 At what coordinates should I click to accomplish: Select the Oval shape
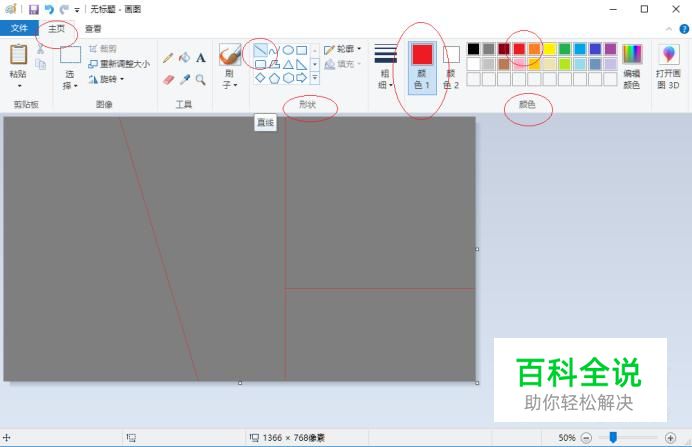click(x=288, y=50)
